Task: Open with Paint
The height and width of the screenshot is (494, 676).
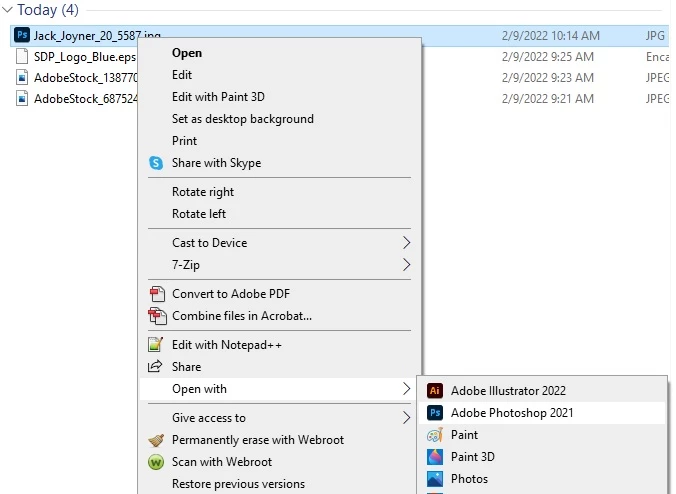Action: (542, 435)
